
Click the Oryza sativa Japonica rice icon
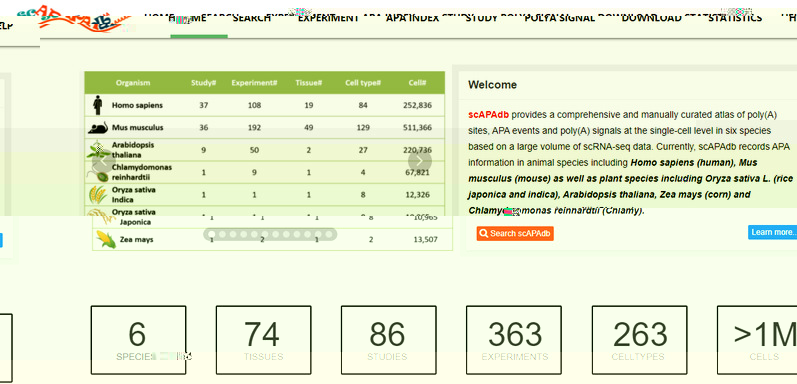click(x=101, y=218)
